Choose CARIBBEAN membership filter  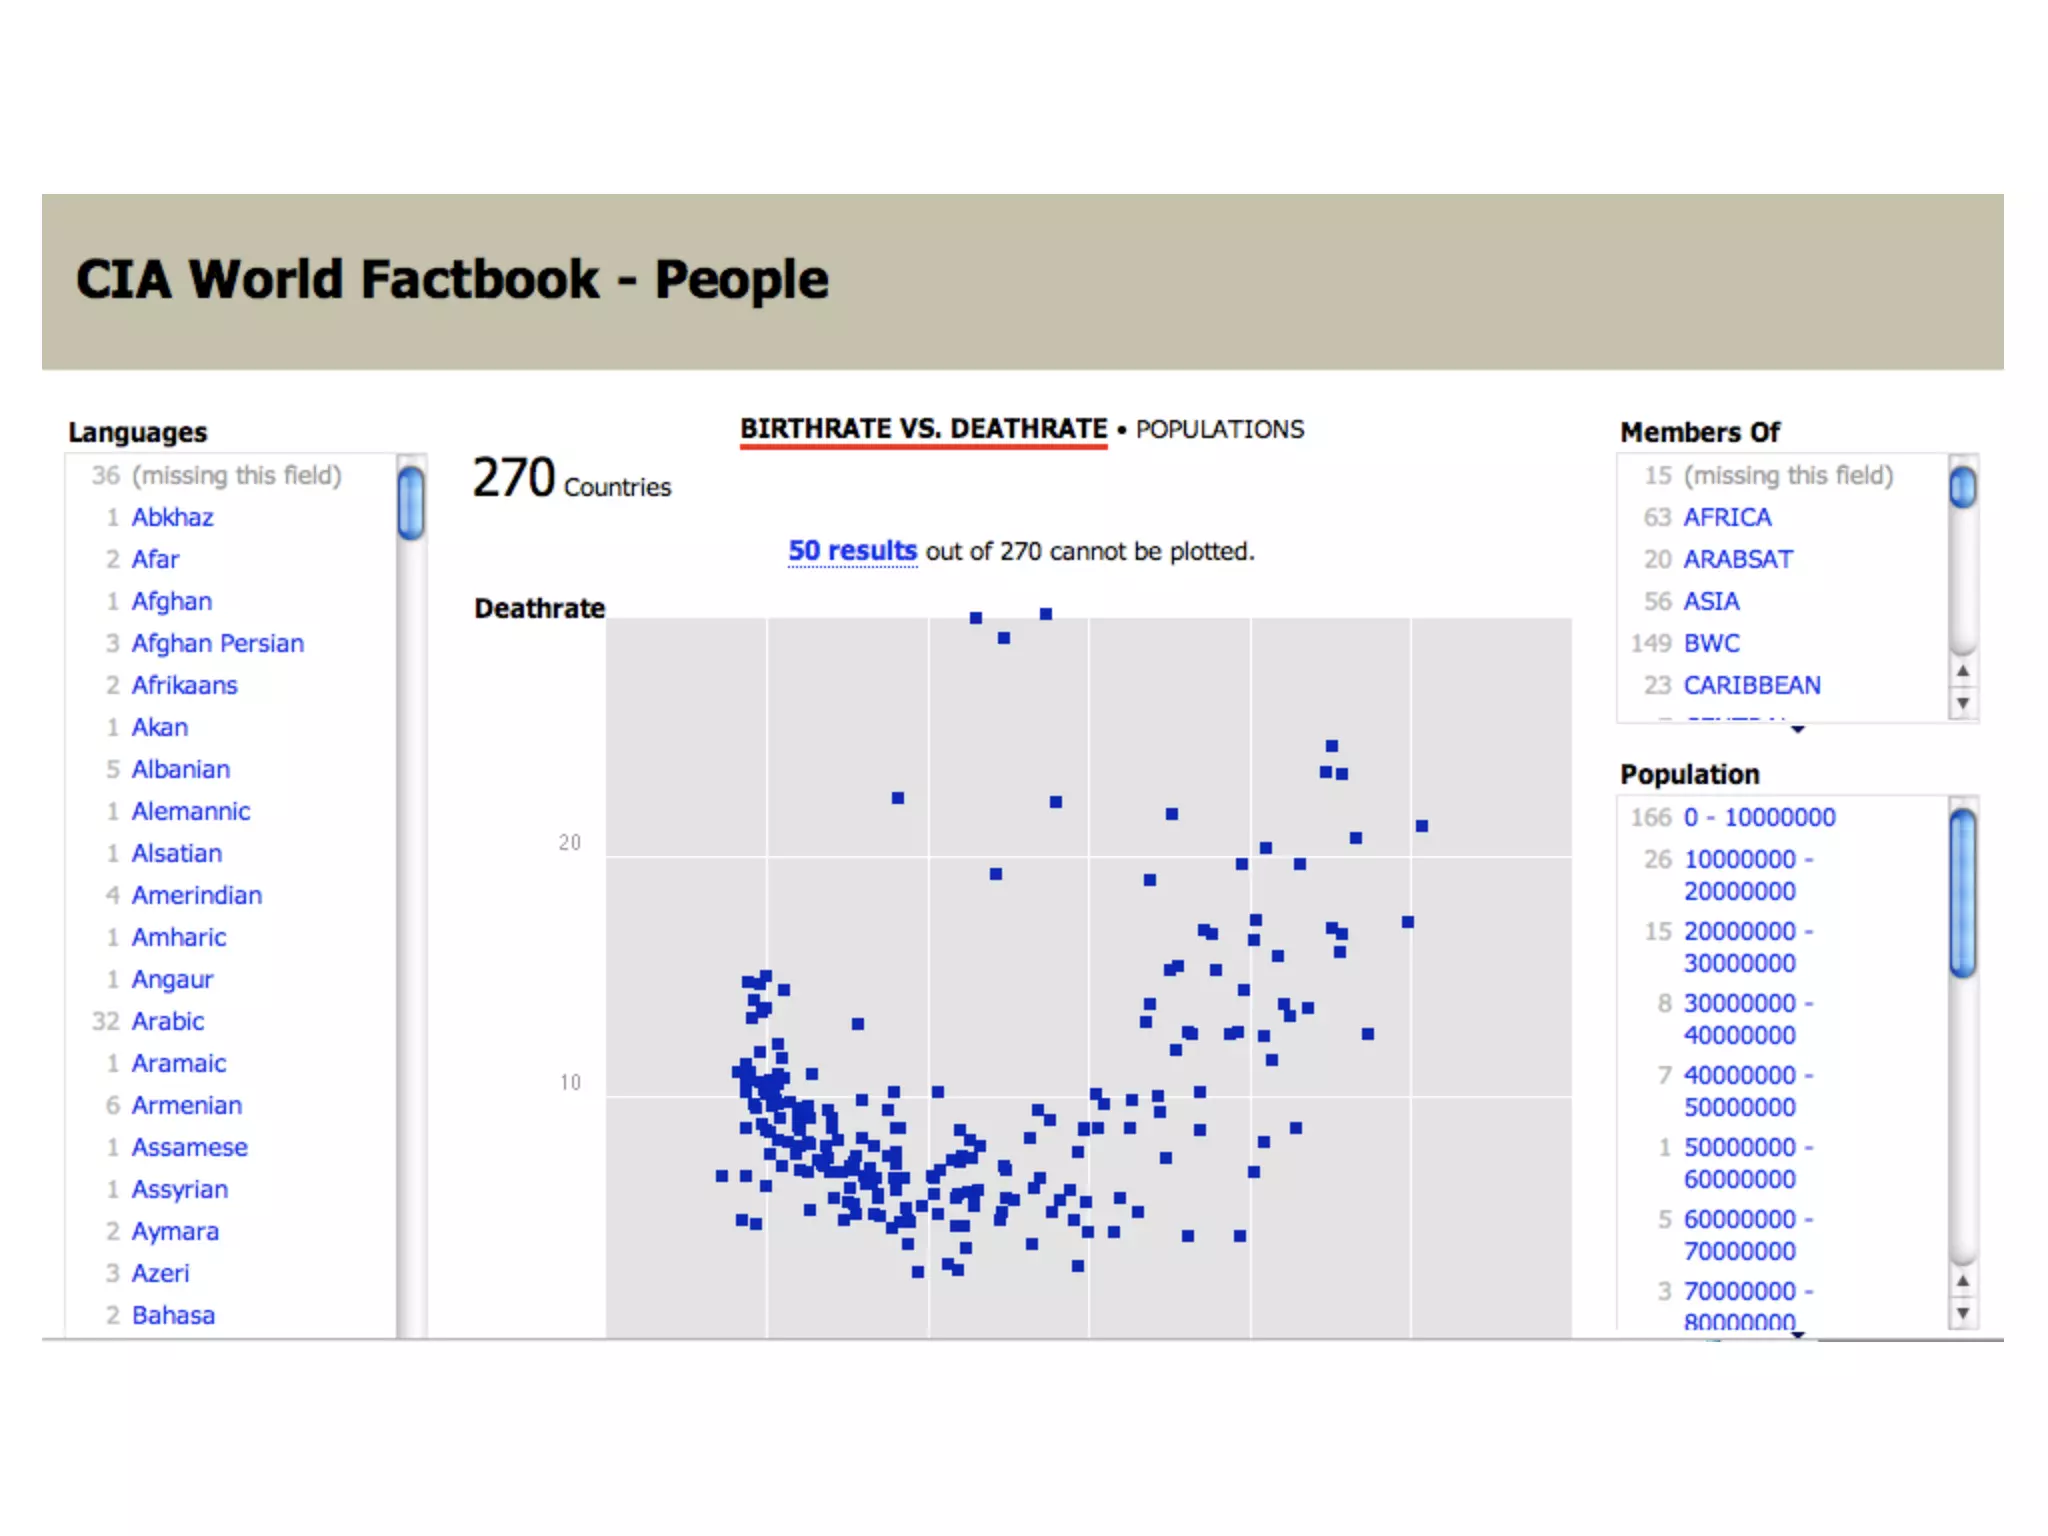coord(1752,685)
